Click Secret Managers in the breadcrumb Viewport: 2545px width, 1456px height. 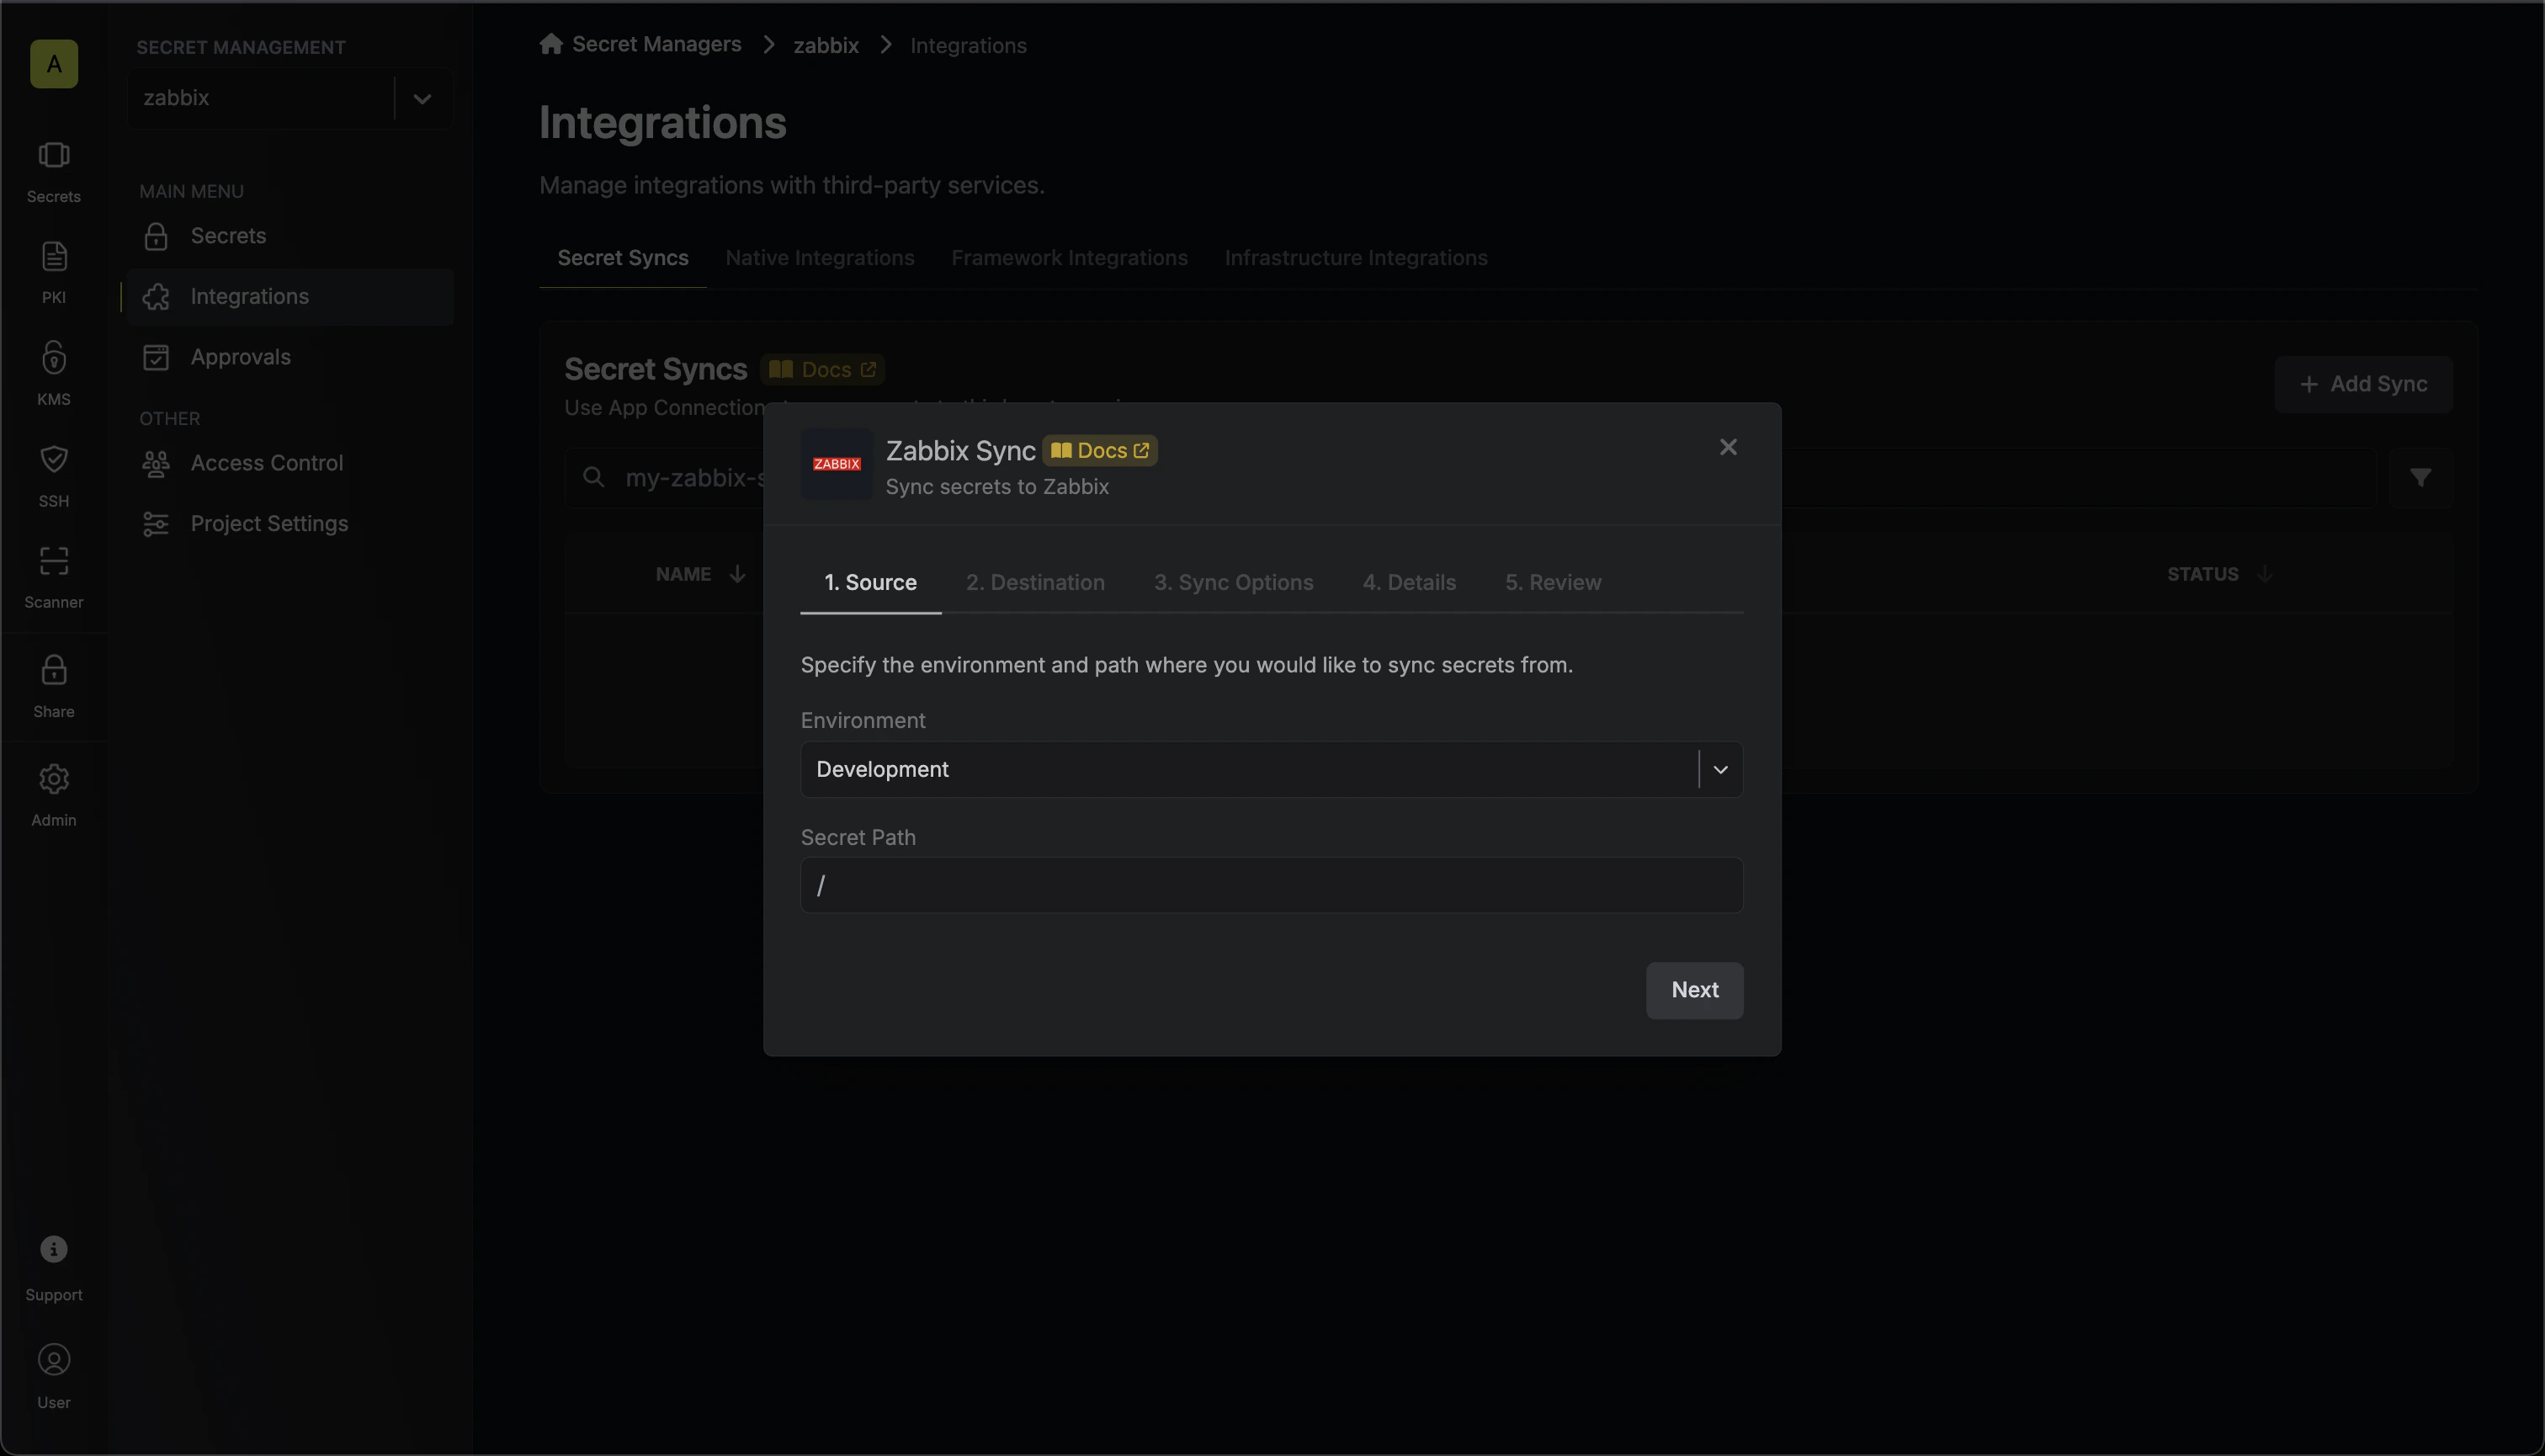click(x=656, y=44)
